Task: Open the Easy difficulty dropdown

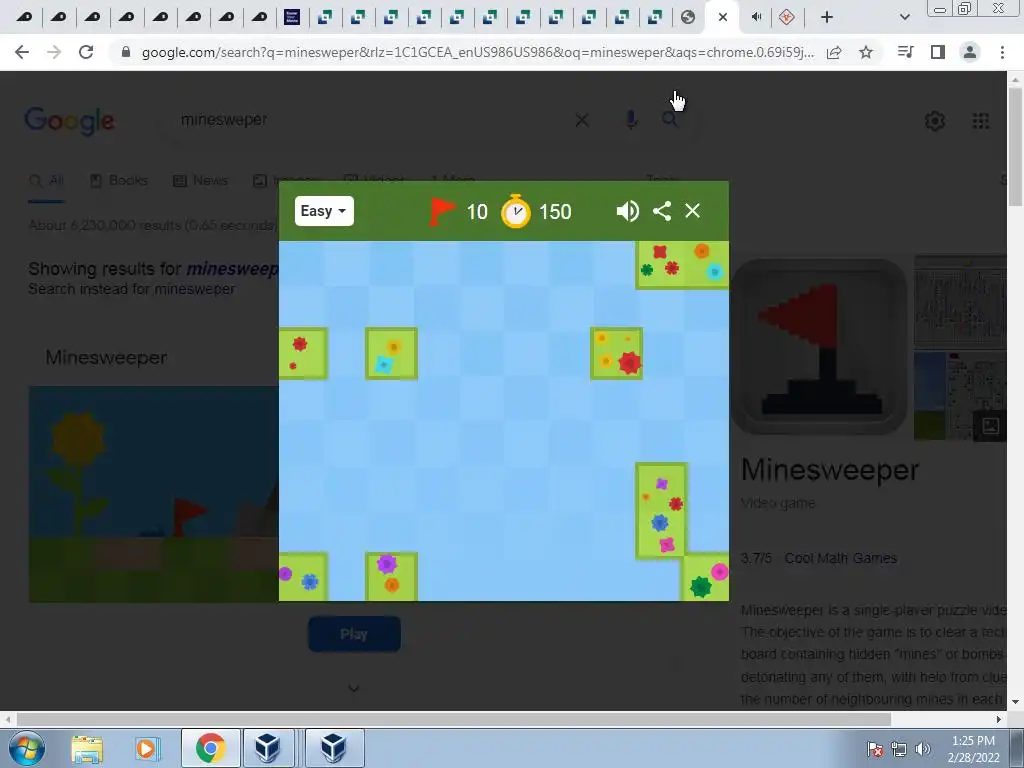Action: click(x=324, y=211)
